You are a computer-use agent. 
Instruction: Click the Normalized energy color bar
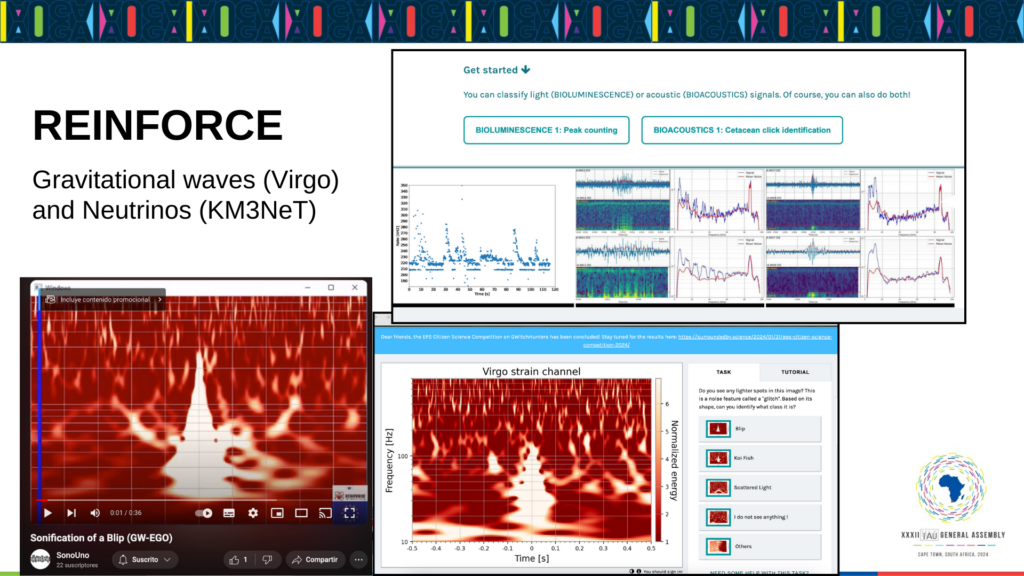658,460
